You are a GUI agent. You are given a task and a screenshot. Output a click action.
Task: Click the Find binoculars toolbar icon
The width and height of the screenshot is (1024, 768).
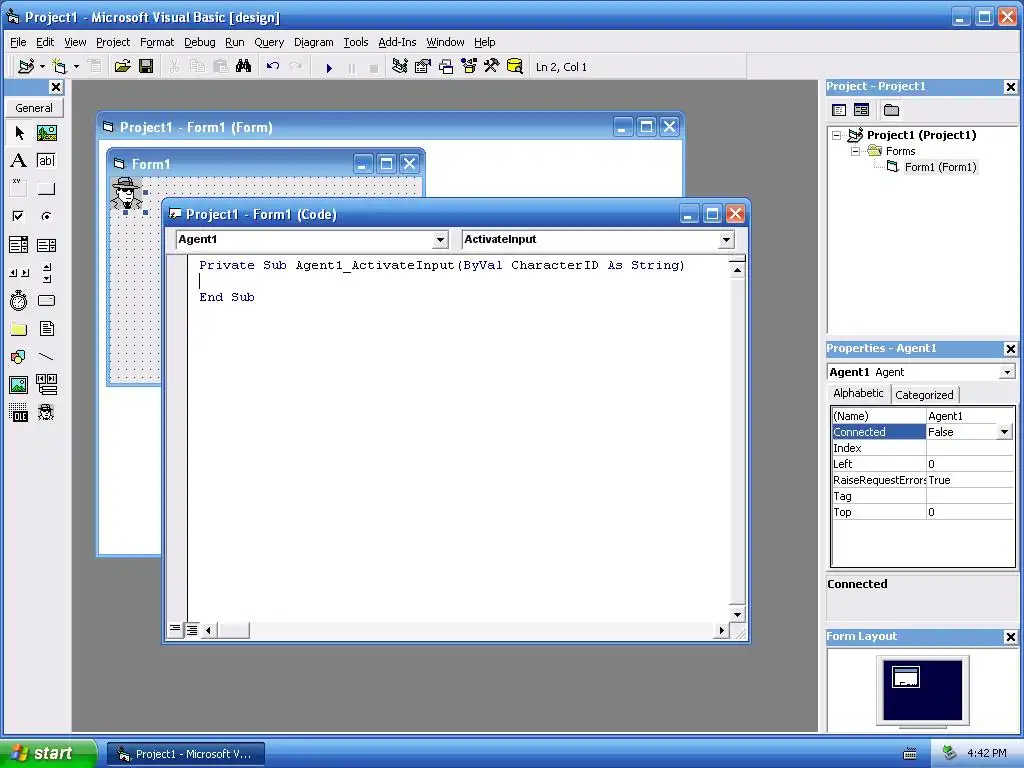click(x=244, y=67)
